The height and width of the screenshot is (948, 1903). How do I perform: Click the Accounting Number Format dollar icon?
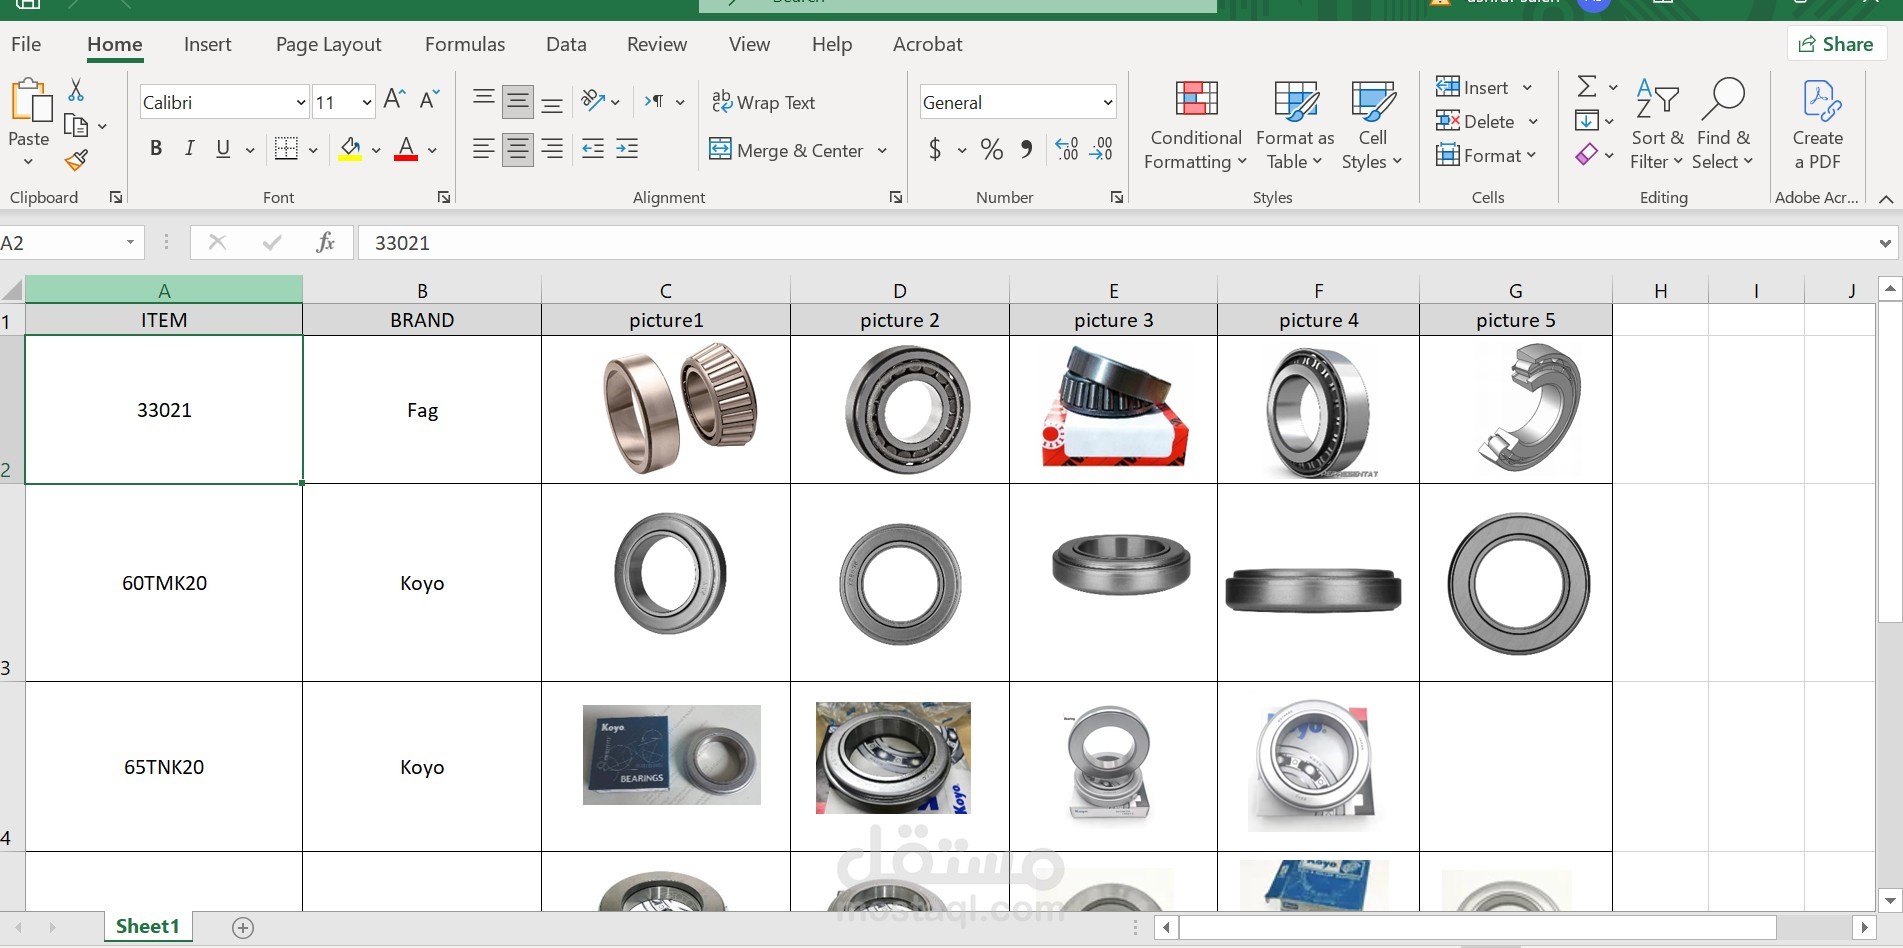pyautogui.click(x=935, y=150)
